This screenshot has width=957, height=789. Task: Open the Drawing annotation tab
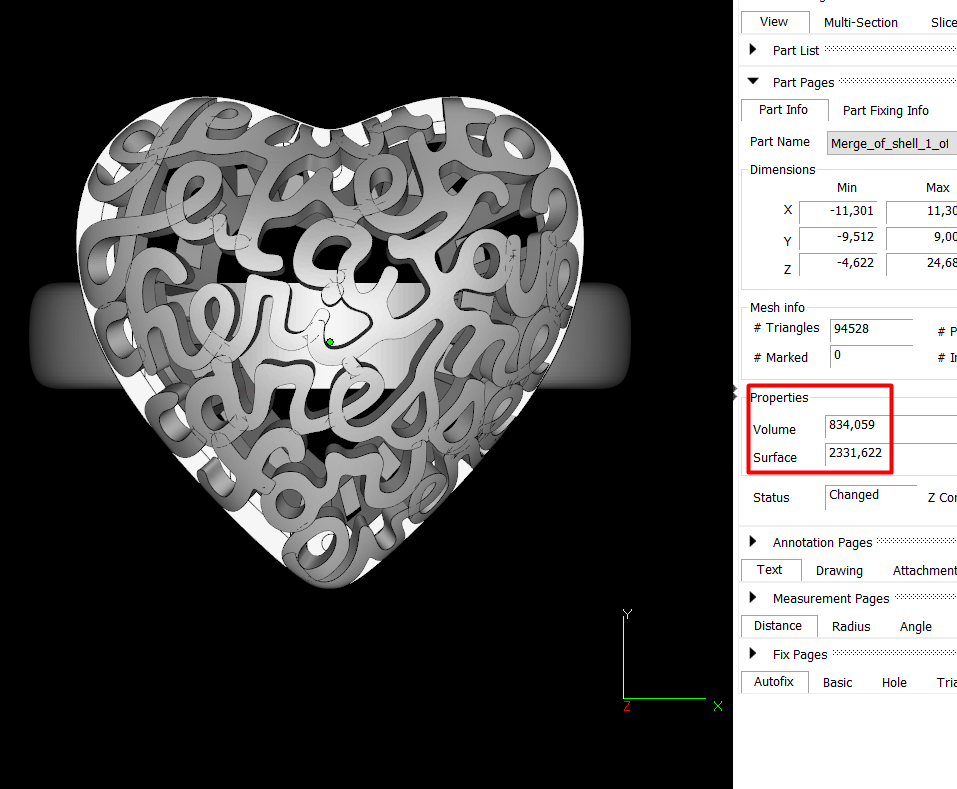pos(839,571)
